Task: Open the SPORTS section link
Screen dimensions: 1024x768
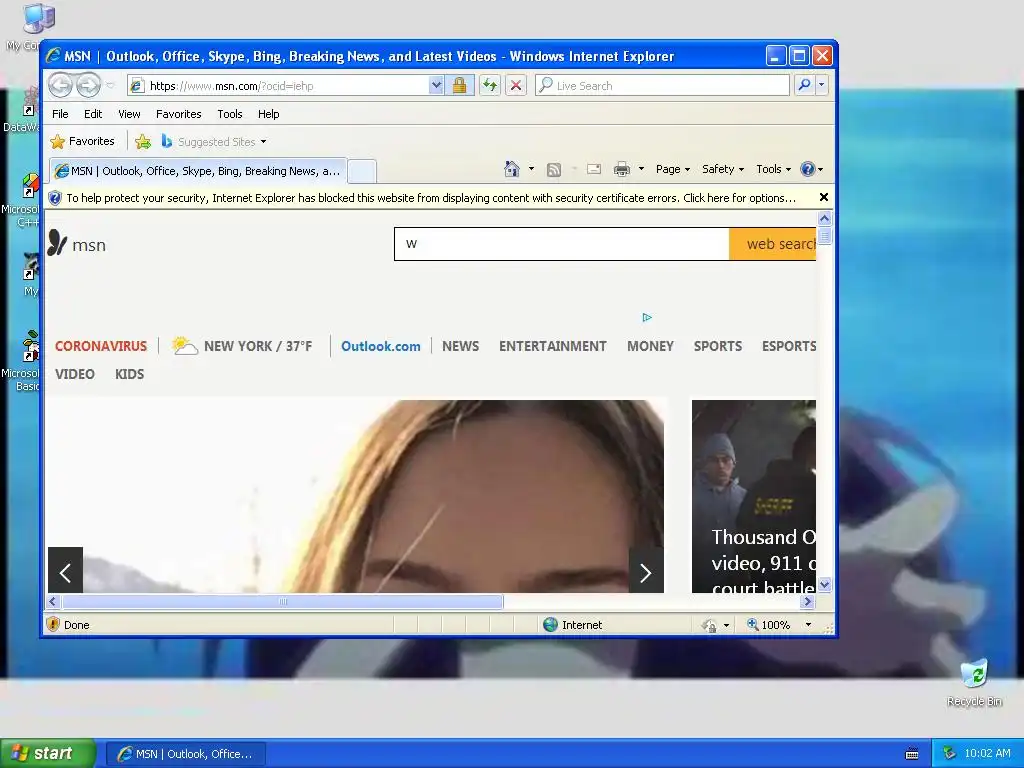Action: point(718,346)
